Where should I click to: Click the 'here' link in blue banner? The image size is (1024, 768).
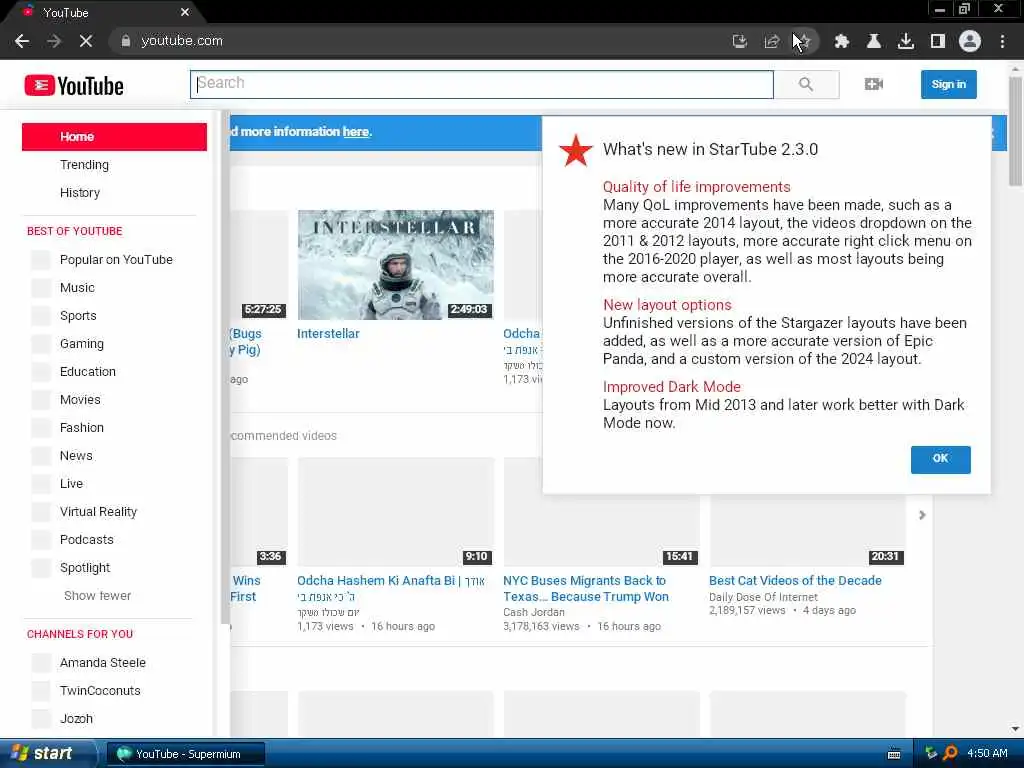pos(356,132)
